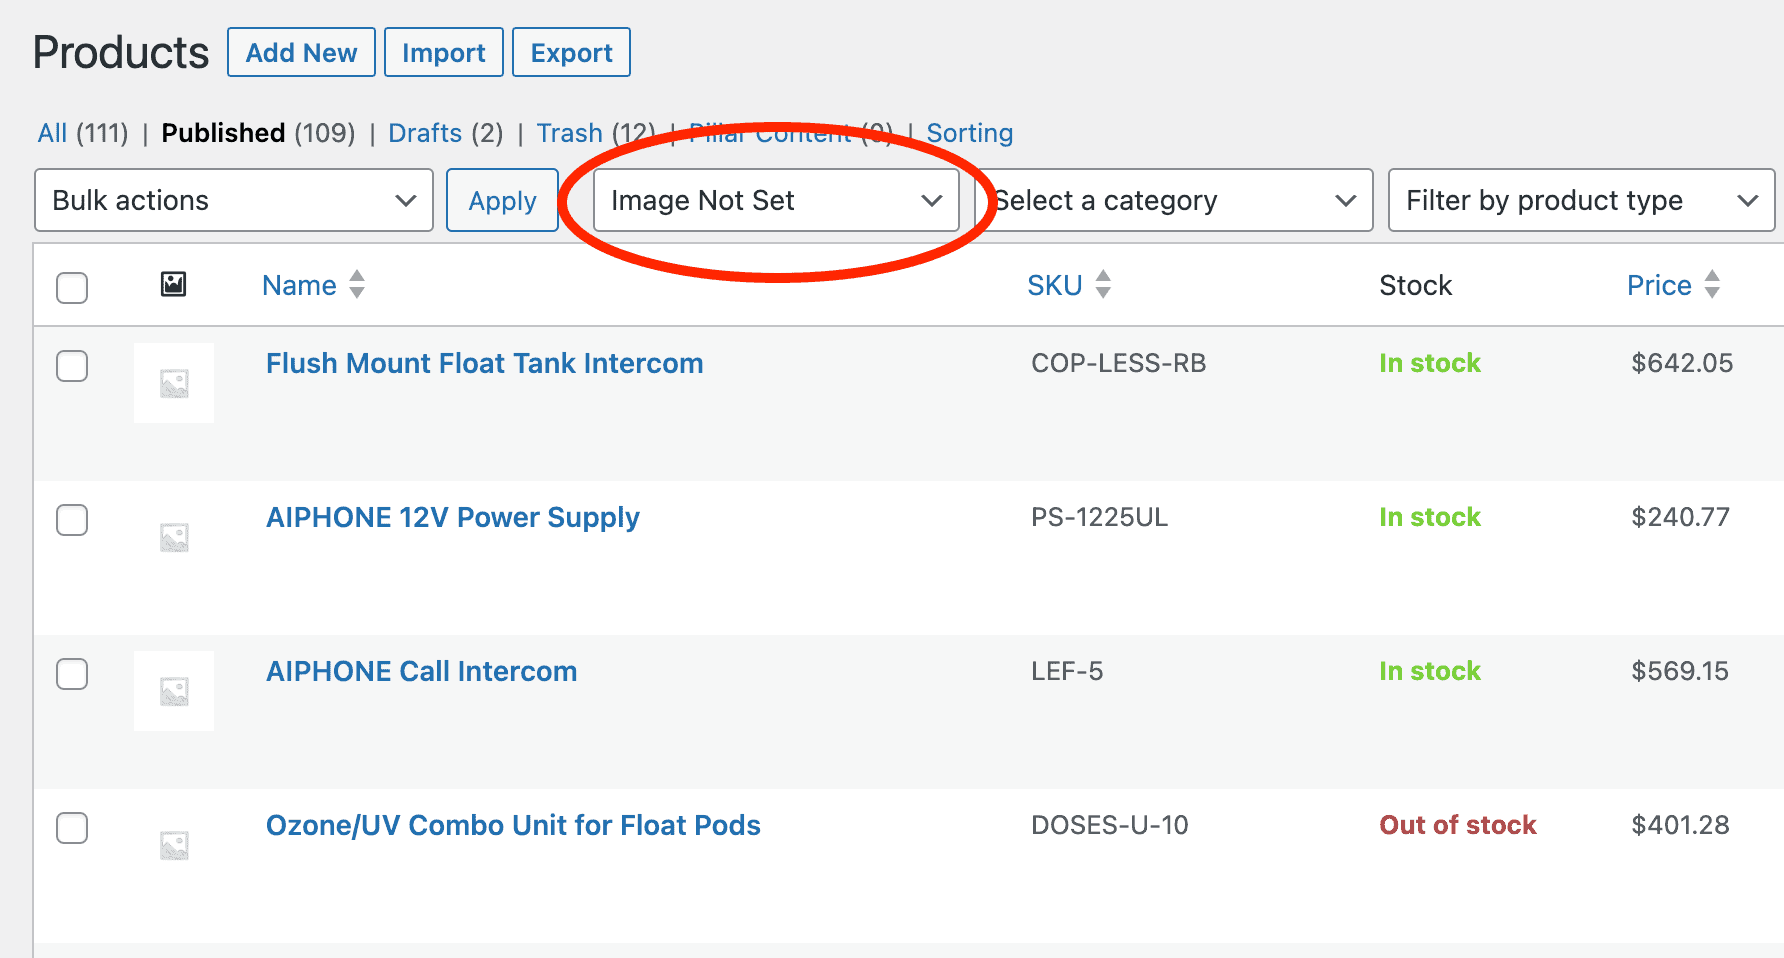Viewport: 1784px width, 958px height.
Task: Click the Name column sort arrows
Action: (x=357, y=285)
